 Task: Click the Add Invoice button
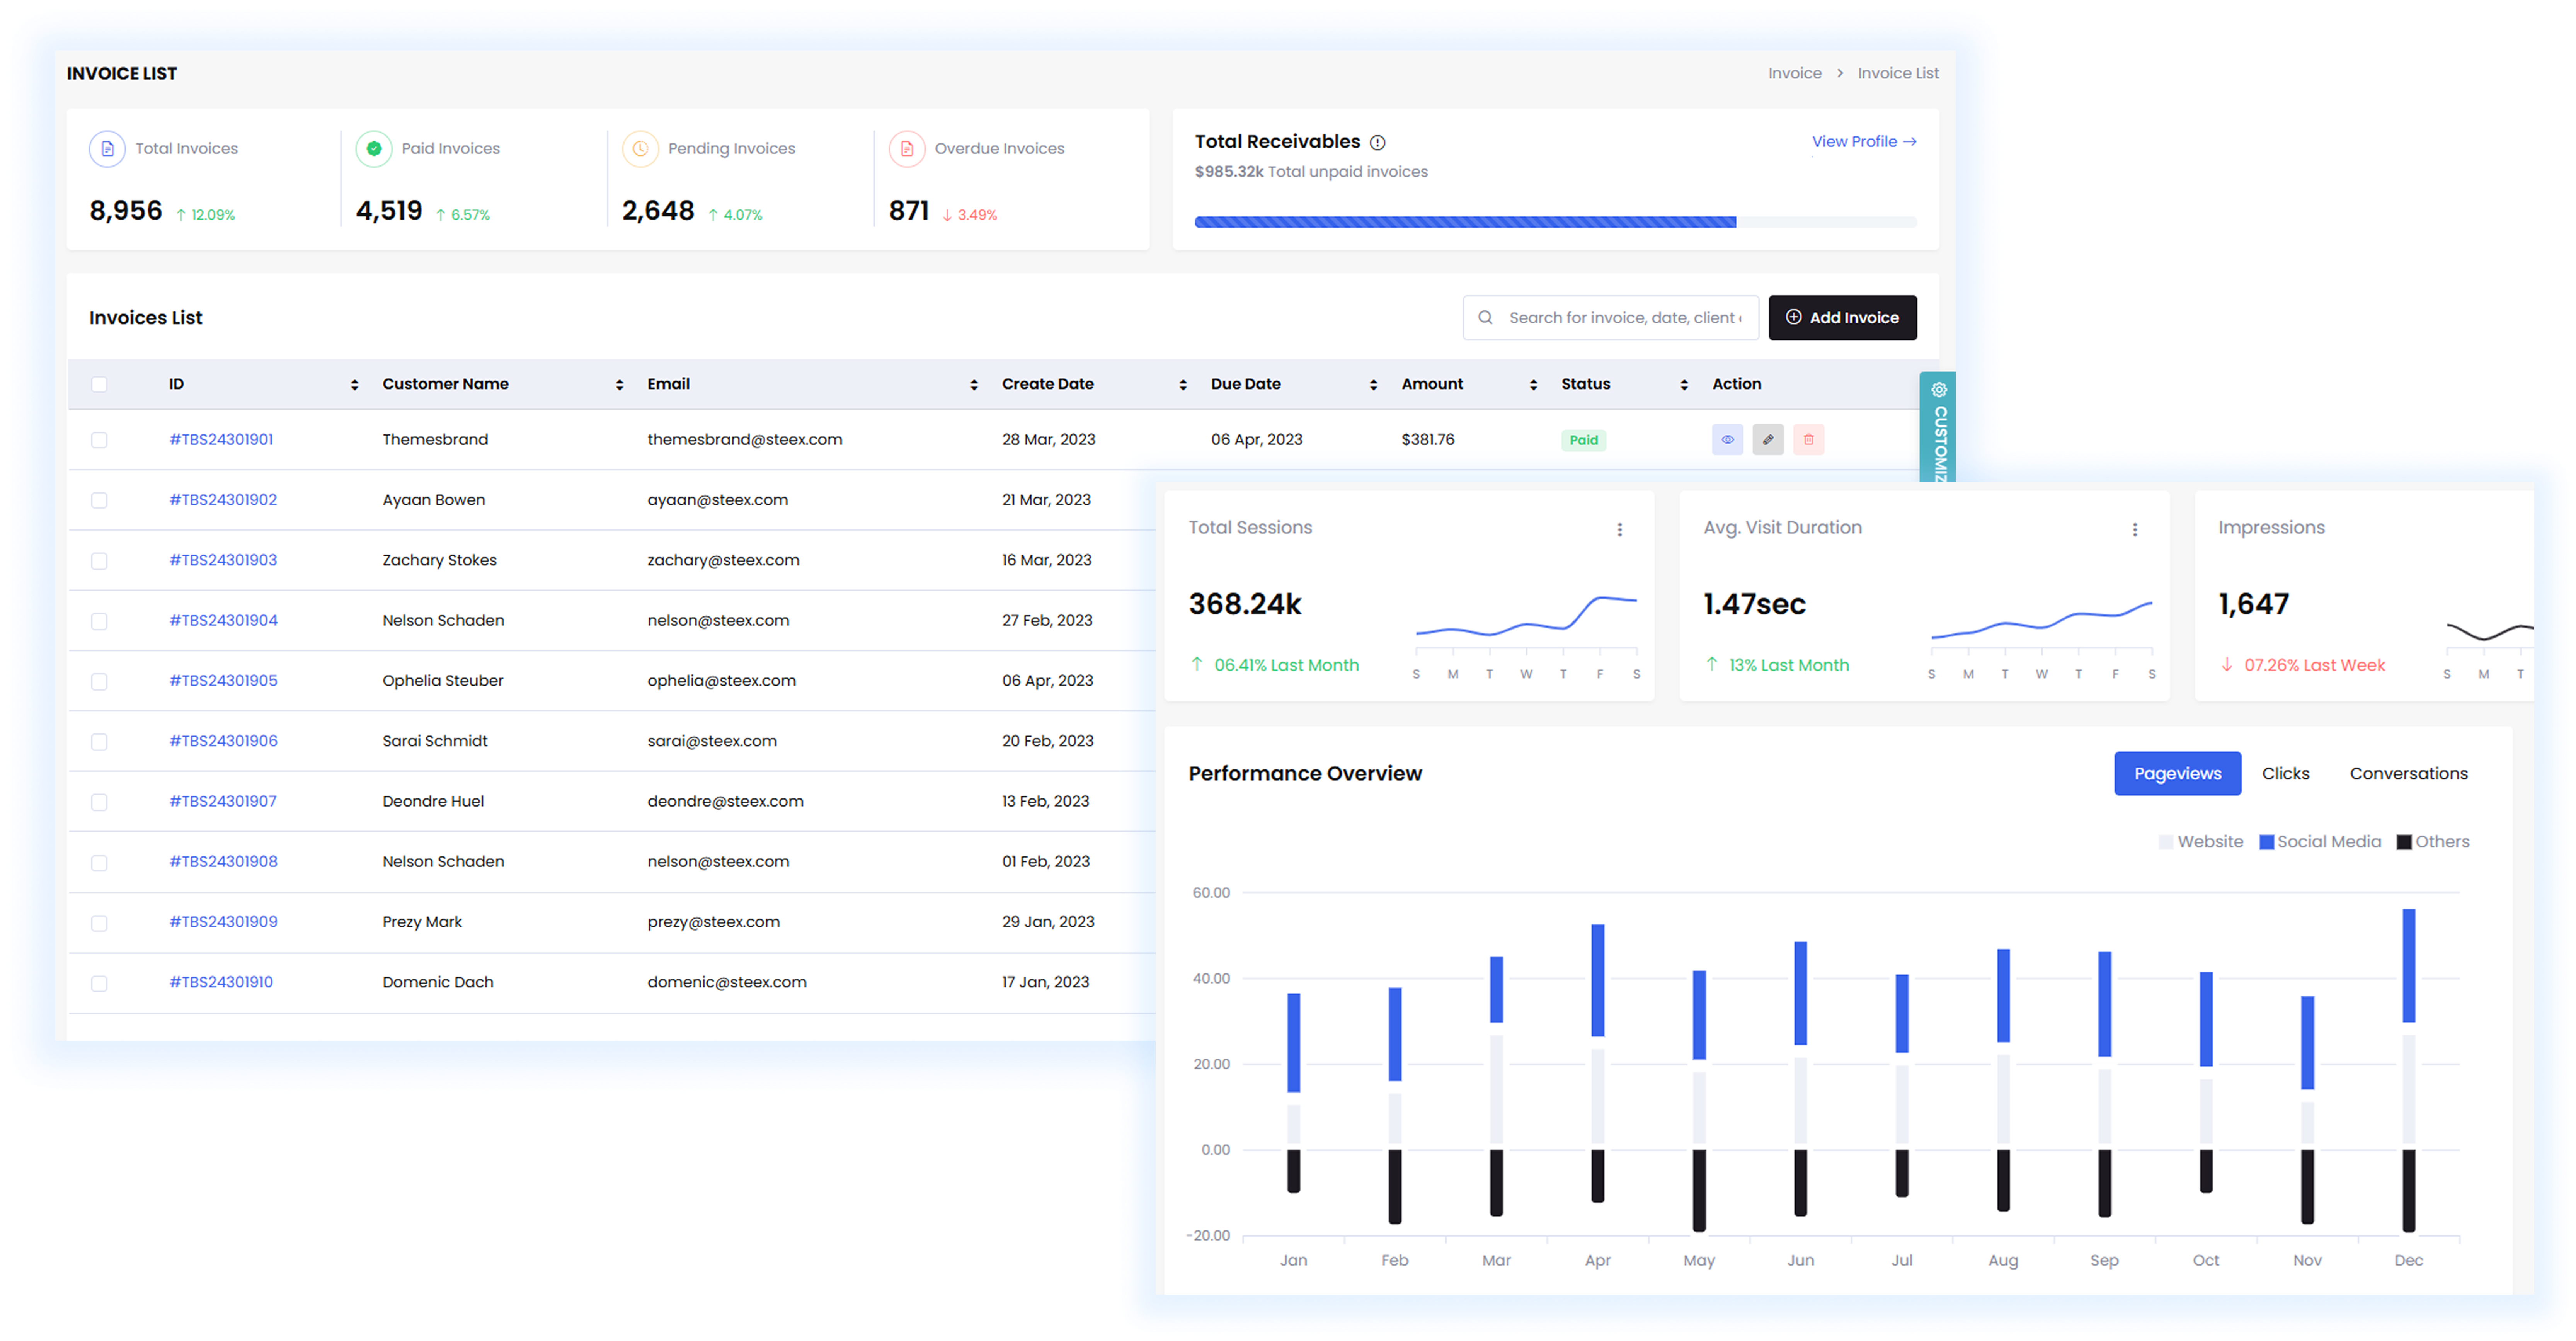coord(1842,318)
